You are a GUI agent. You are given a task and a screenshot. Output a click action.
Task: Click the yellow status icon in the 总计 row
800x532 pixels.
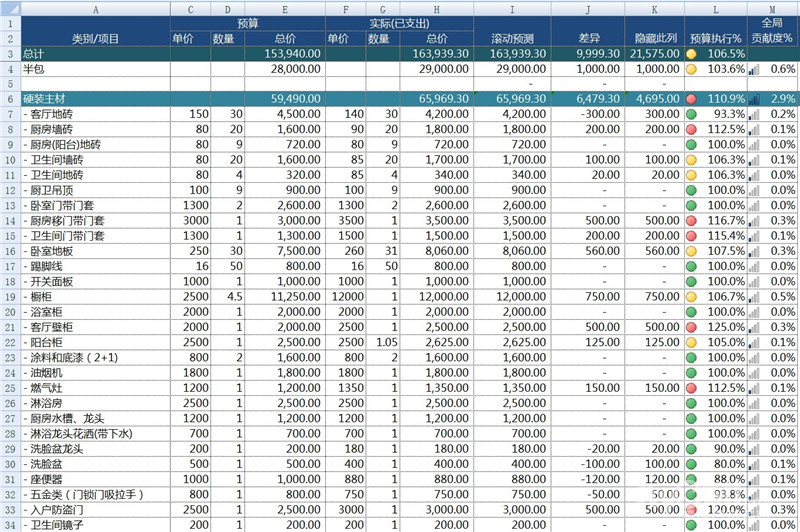coord(691,54)
